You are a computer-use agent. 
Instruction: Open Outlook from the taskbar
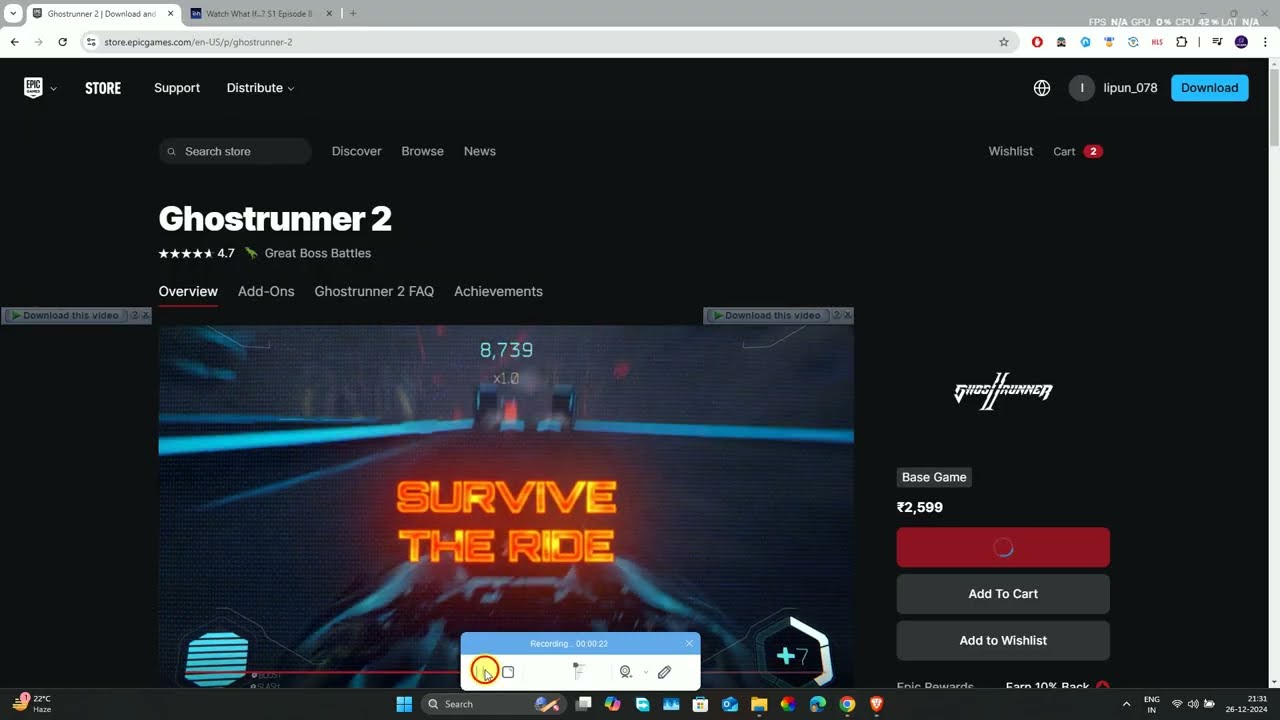[730, 704]
